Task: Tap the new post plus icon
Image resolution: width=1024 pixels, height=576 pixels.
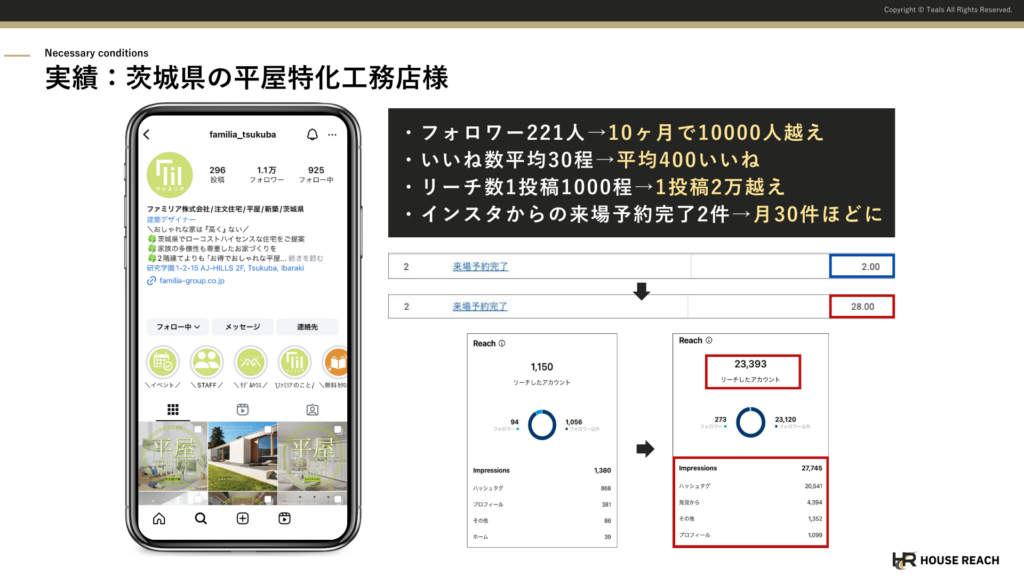Action: click(x=242, y=519)
